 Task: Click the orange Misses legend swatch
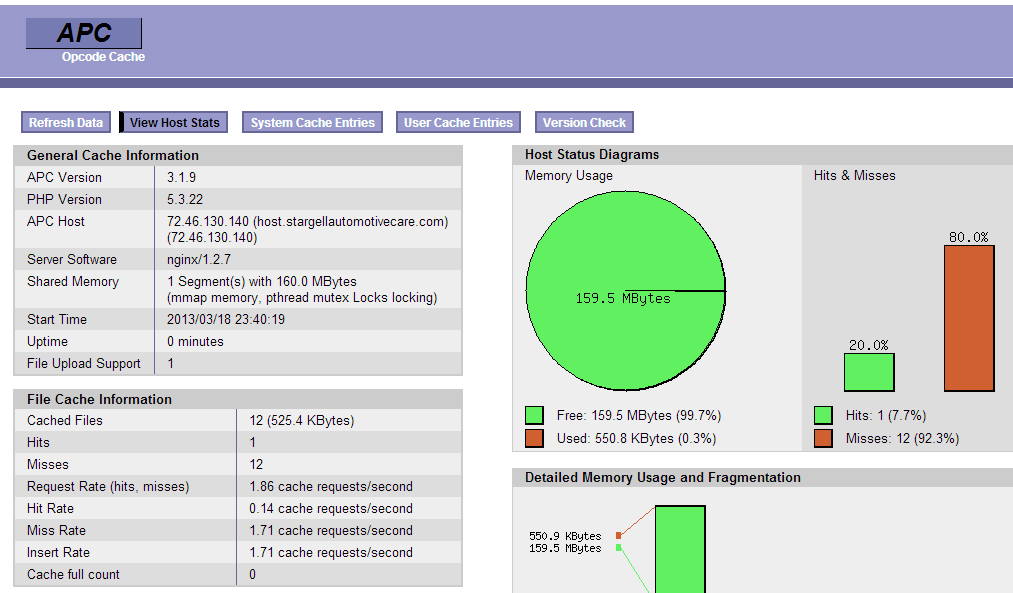(x=823, y=438)
